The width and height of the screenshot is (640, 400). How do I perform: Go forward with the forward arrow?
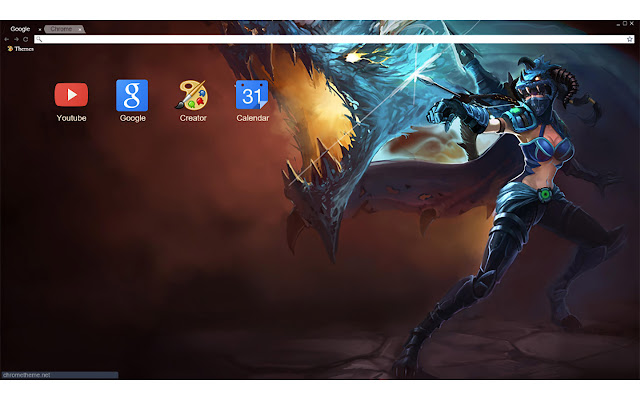click(x=16, y=39)
